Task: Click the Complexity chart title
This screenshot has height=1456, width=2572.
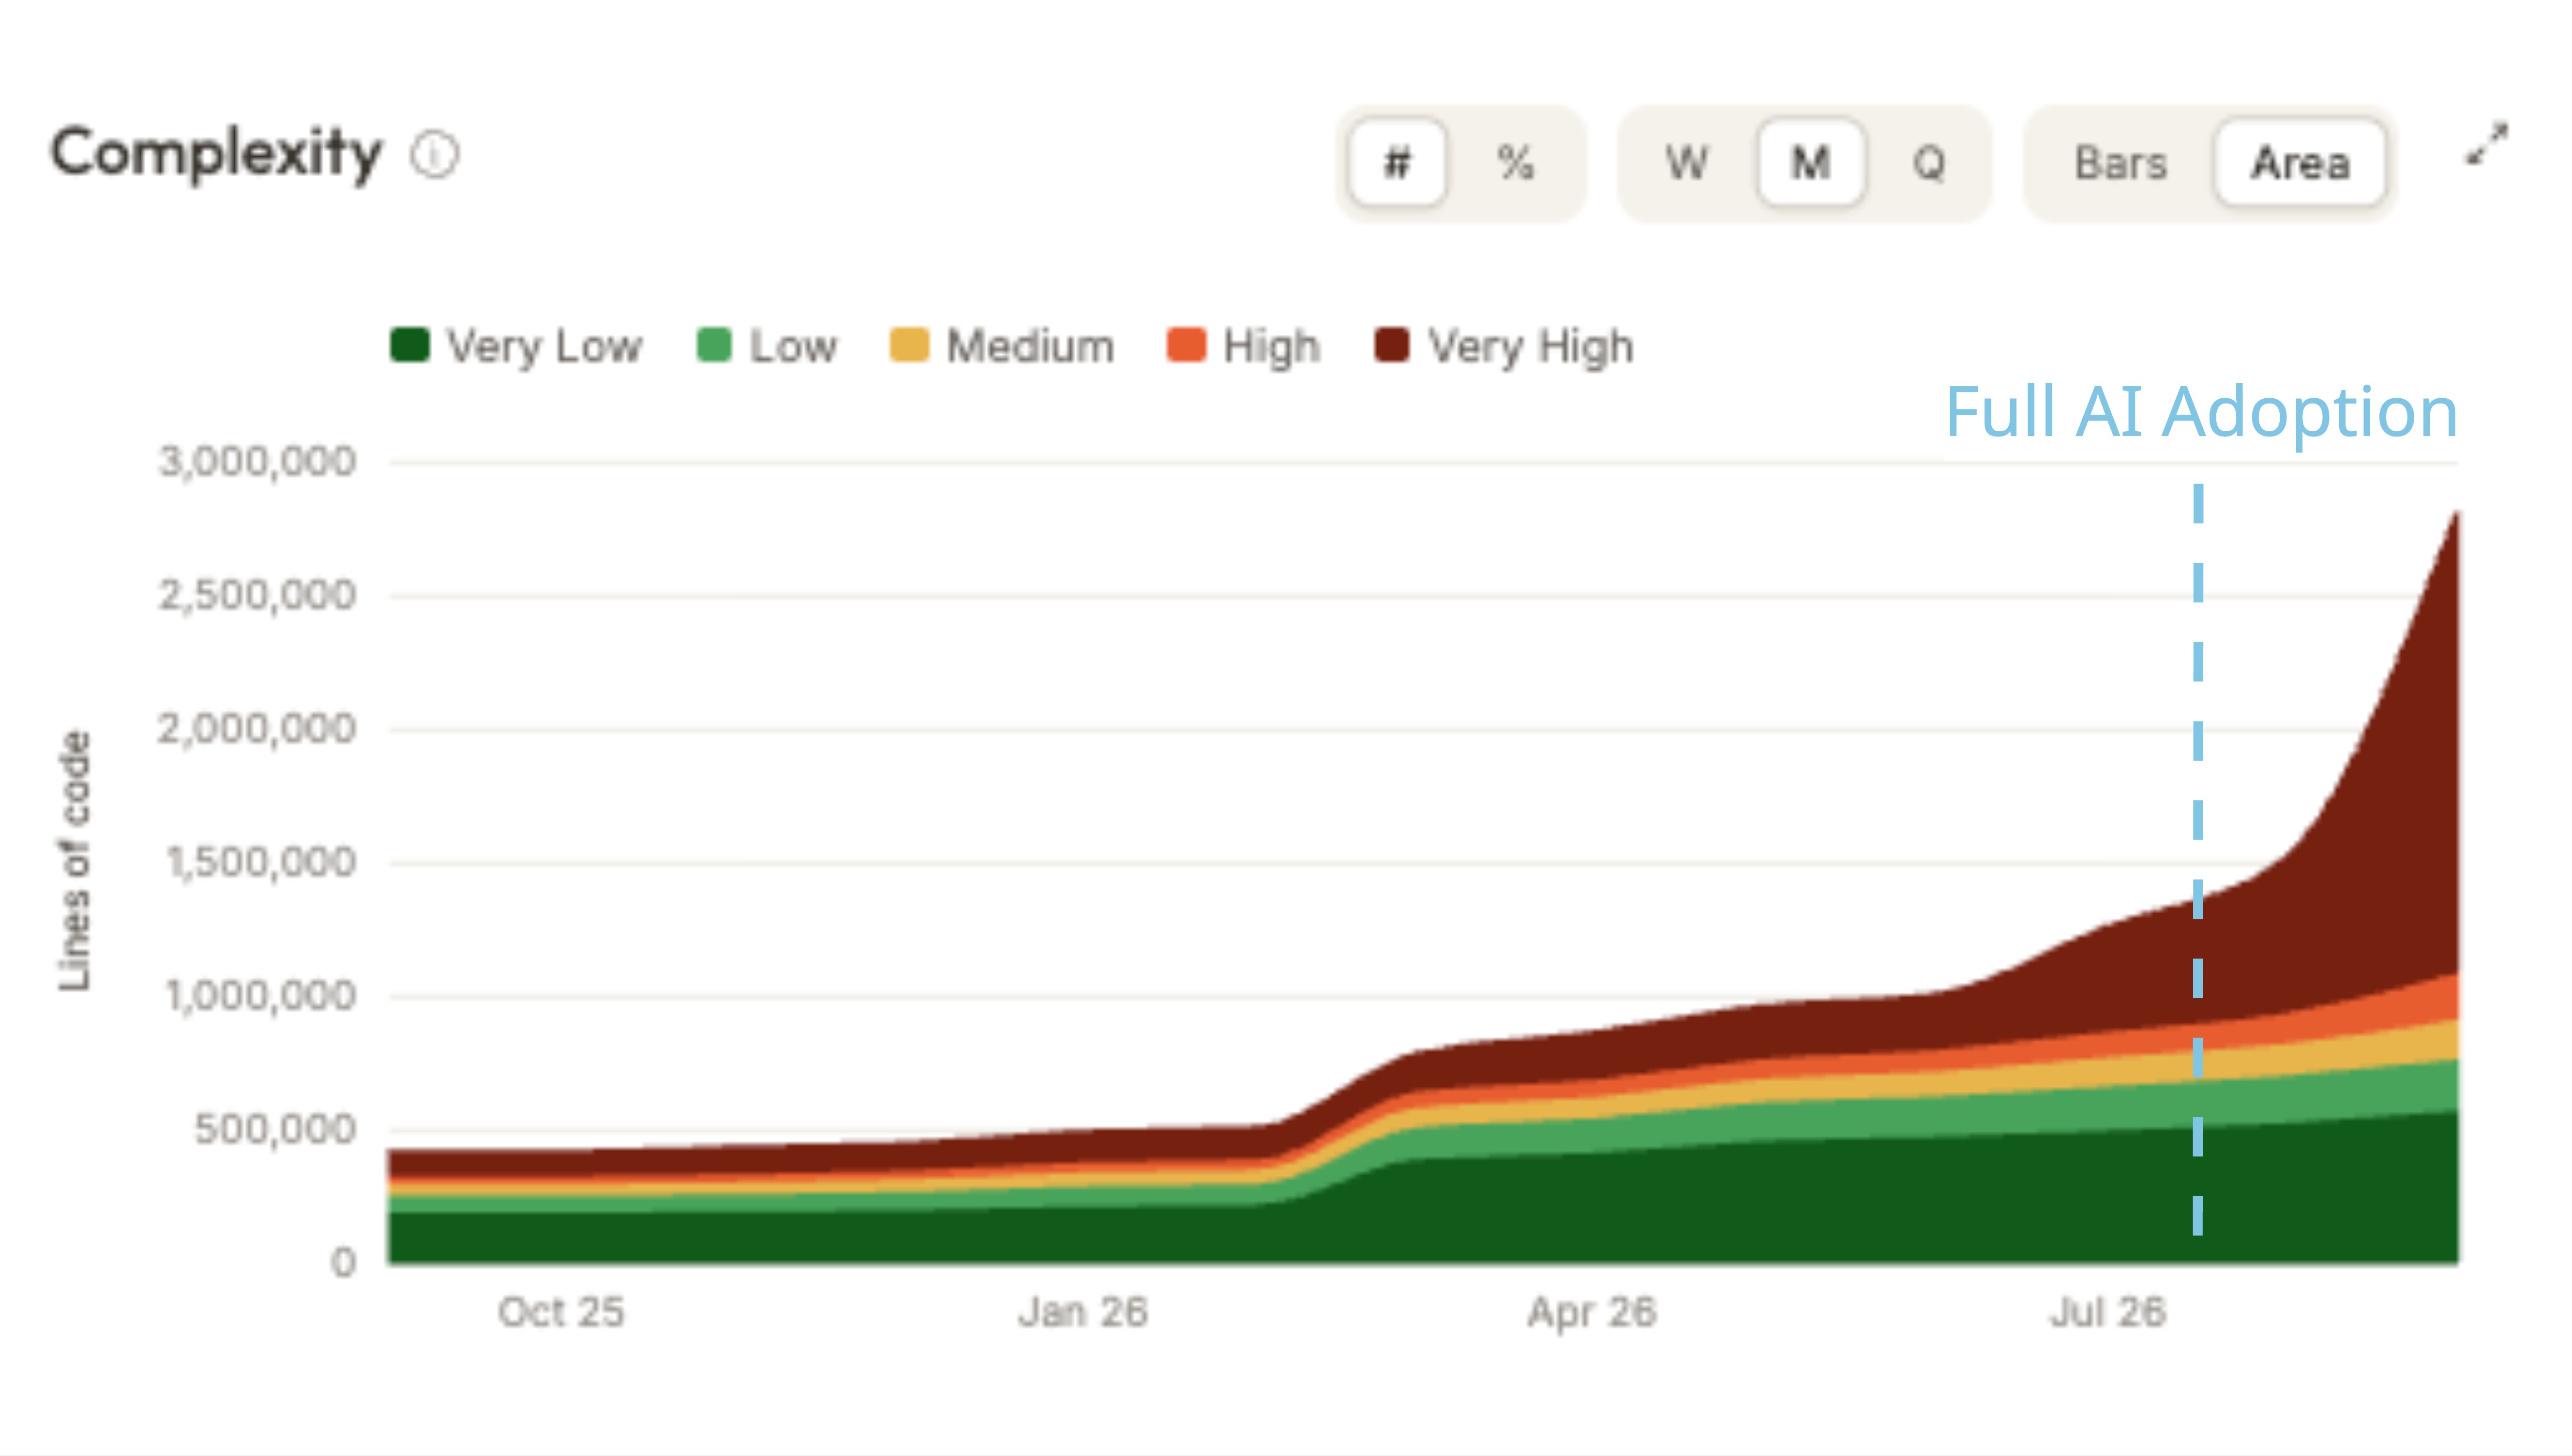Action: (x=216, y=155)
